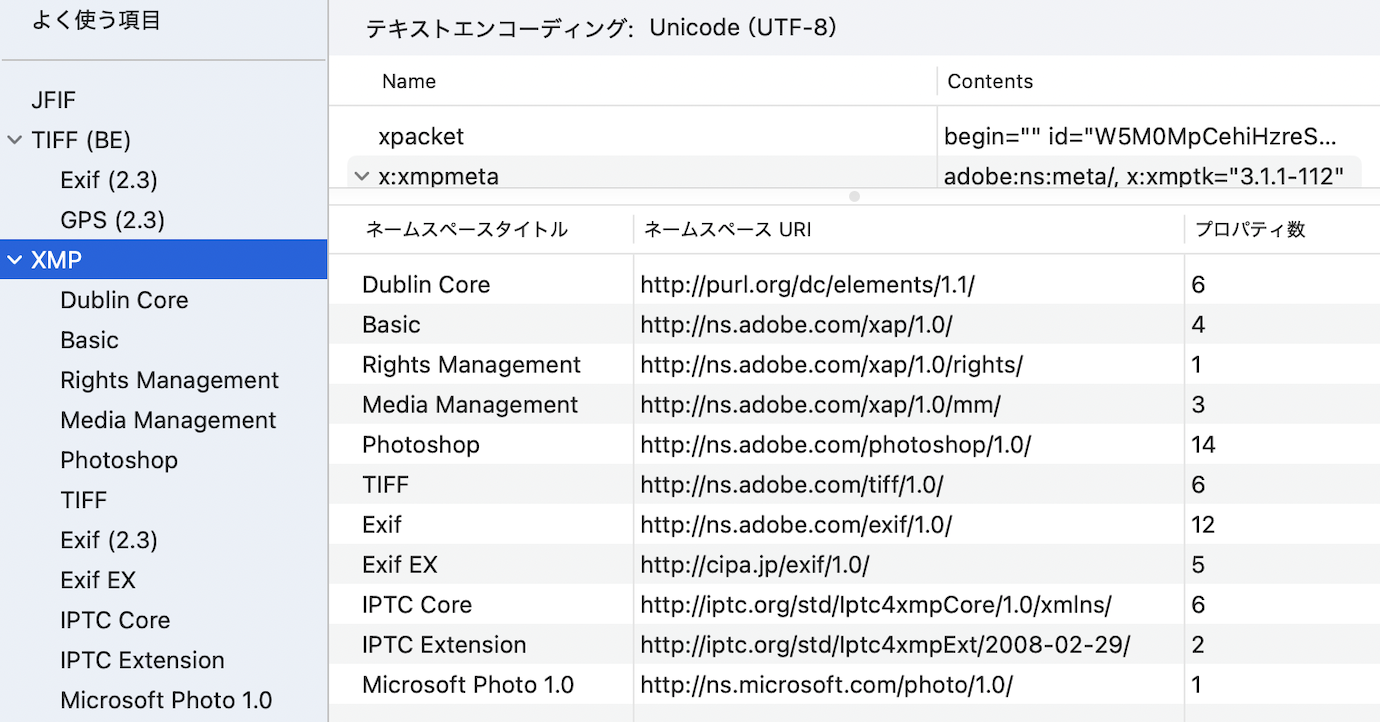
Task: Collapse the TIFF (BE) tree node
Action: point(14,140)
